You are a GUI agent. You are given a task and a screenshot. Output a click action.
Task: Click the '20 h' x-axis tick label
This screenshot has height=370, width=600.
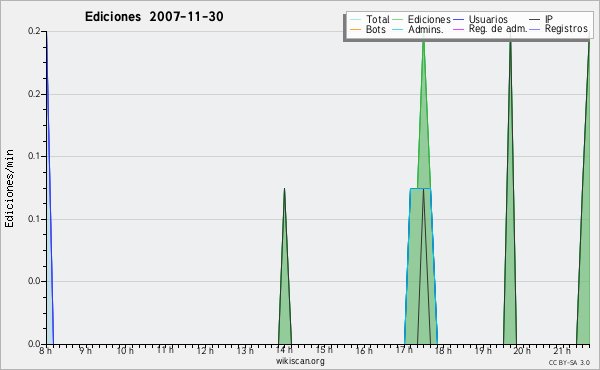pyautogui.click(x=522, y=350)
